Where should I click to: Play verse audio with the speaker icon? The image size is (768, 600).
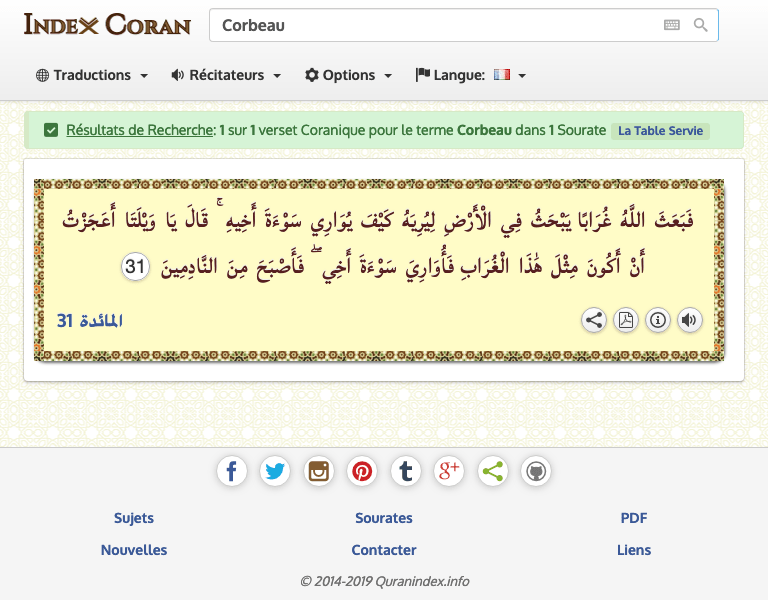(688, 320)
